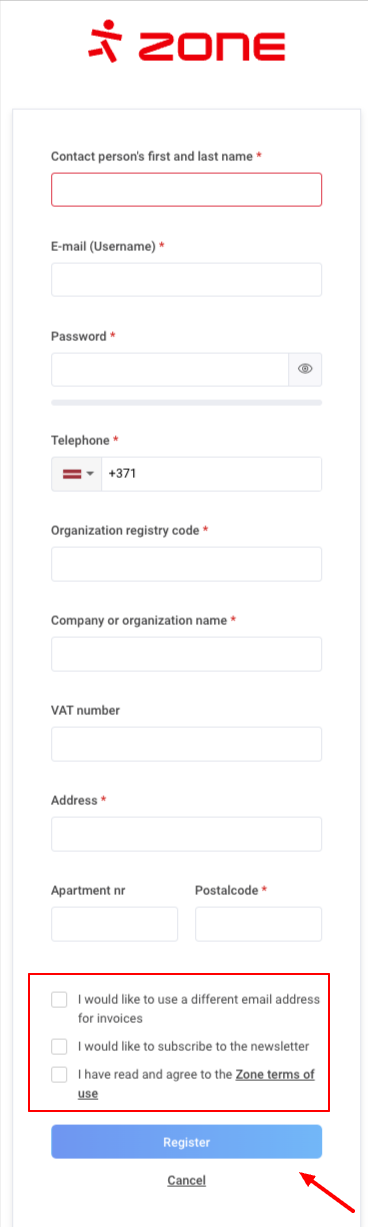The height and width of the screenshot is (1227, 368).
Task: Click the E-mail (Username) input field
Action: [187, 280]
